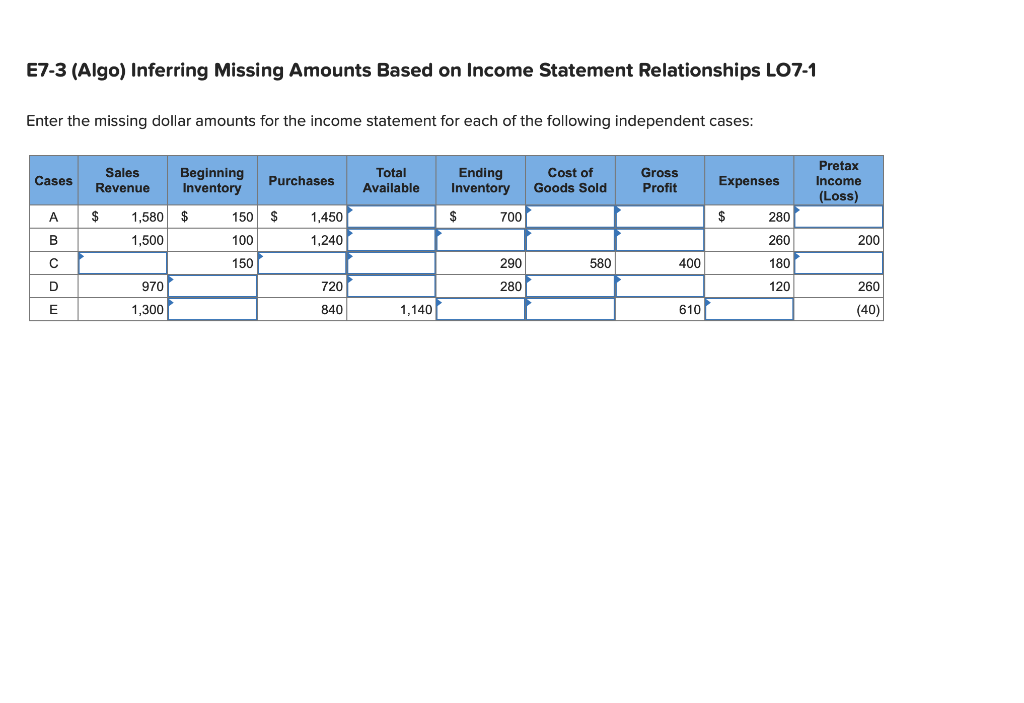Click the Expenses input field for Case E
Screen dimensions: 1024x703
point(749,309)
